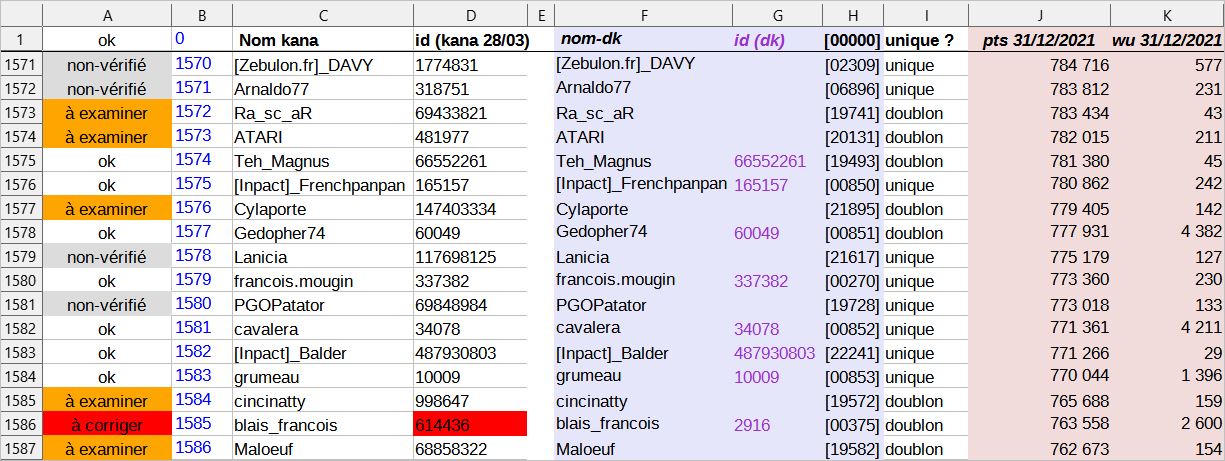The image size is (1225, 461).
Task: Select the "unique ?" header cell
Action: tap(925, 40)
